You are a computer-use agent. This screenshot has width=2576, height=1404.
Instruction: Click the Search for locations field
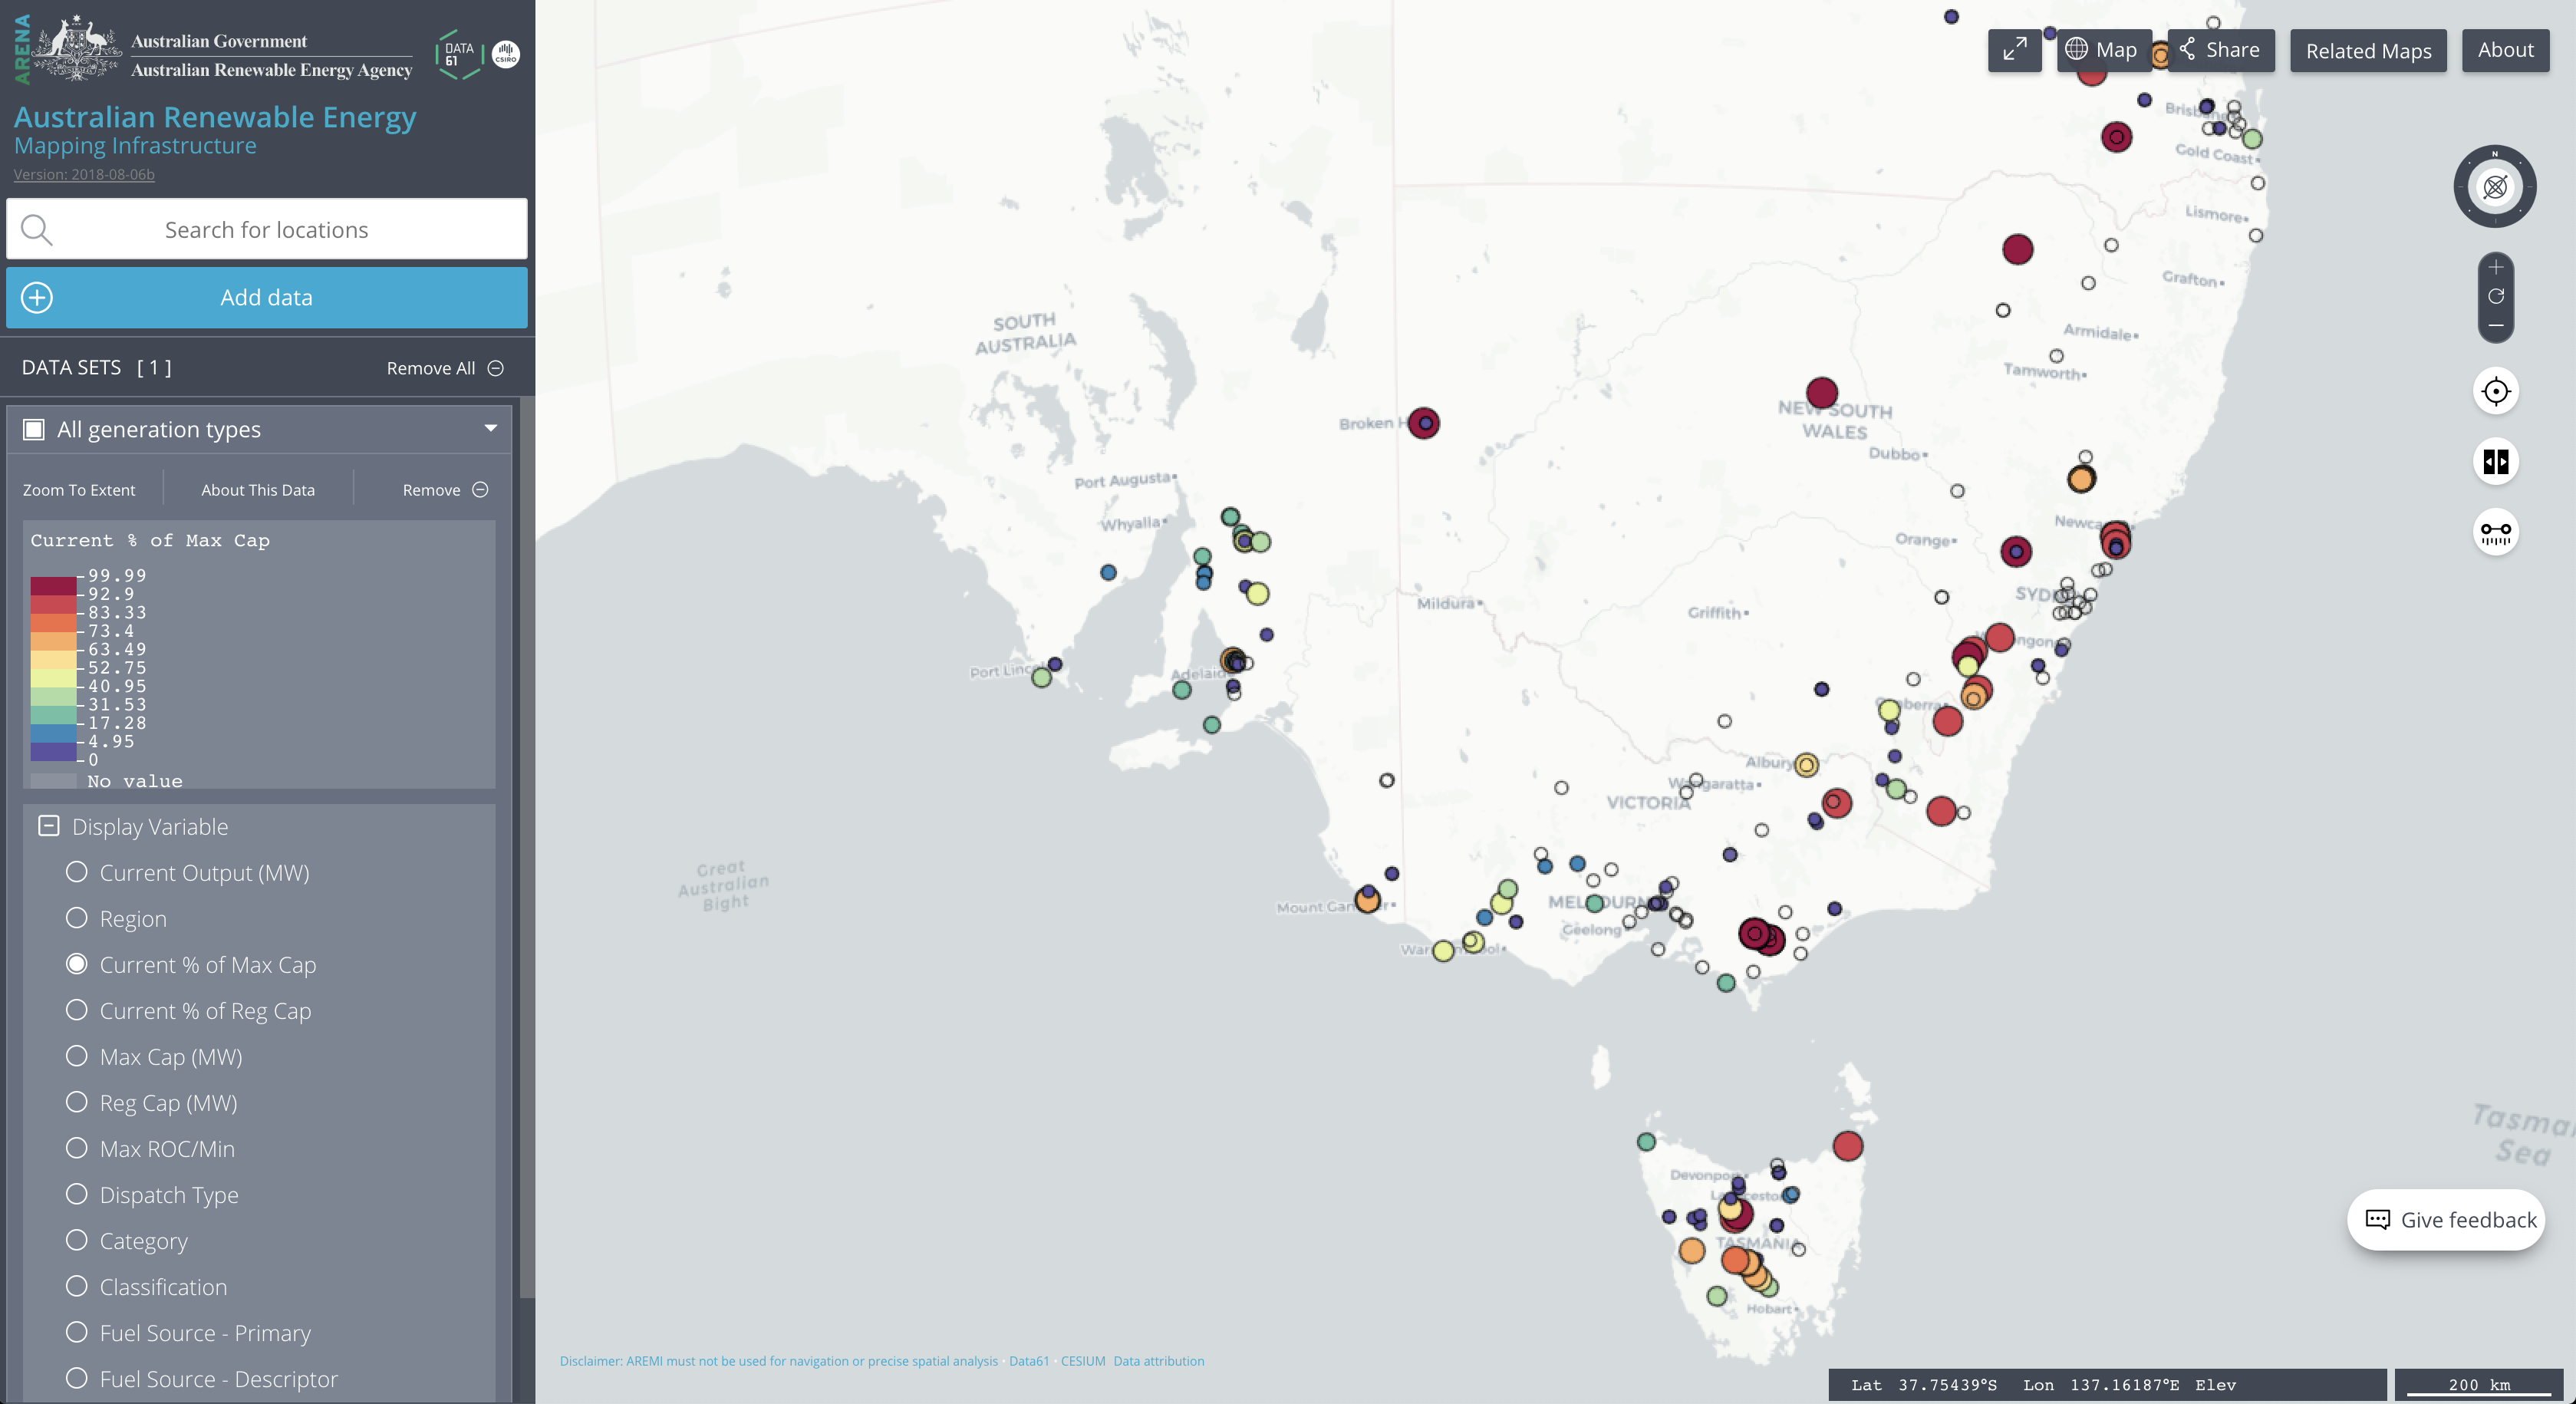(x=266, y=229)
